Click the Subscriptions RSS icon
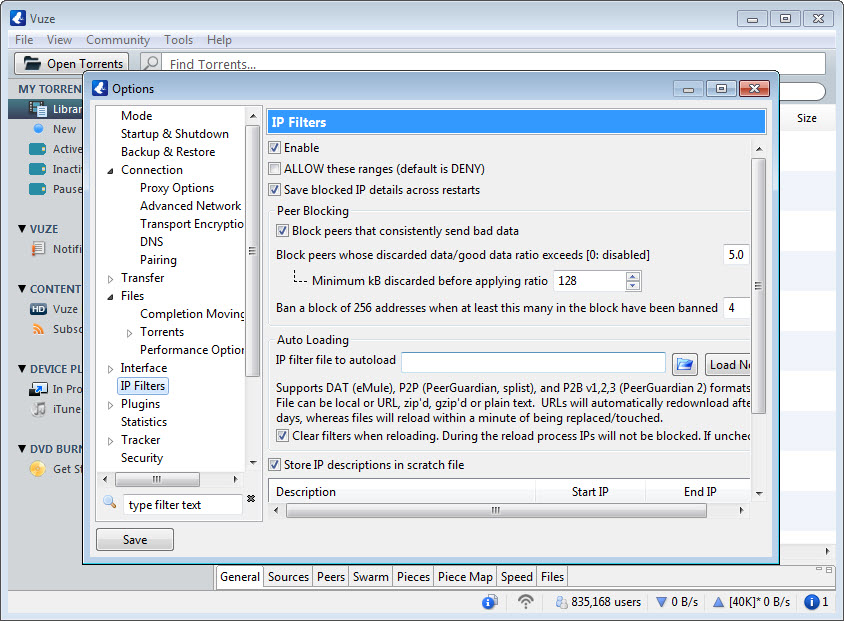844x621 pixels. pos(38,329)
